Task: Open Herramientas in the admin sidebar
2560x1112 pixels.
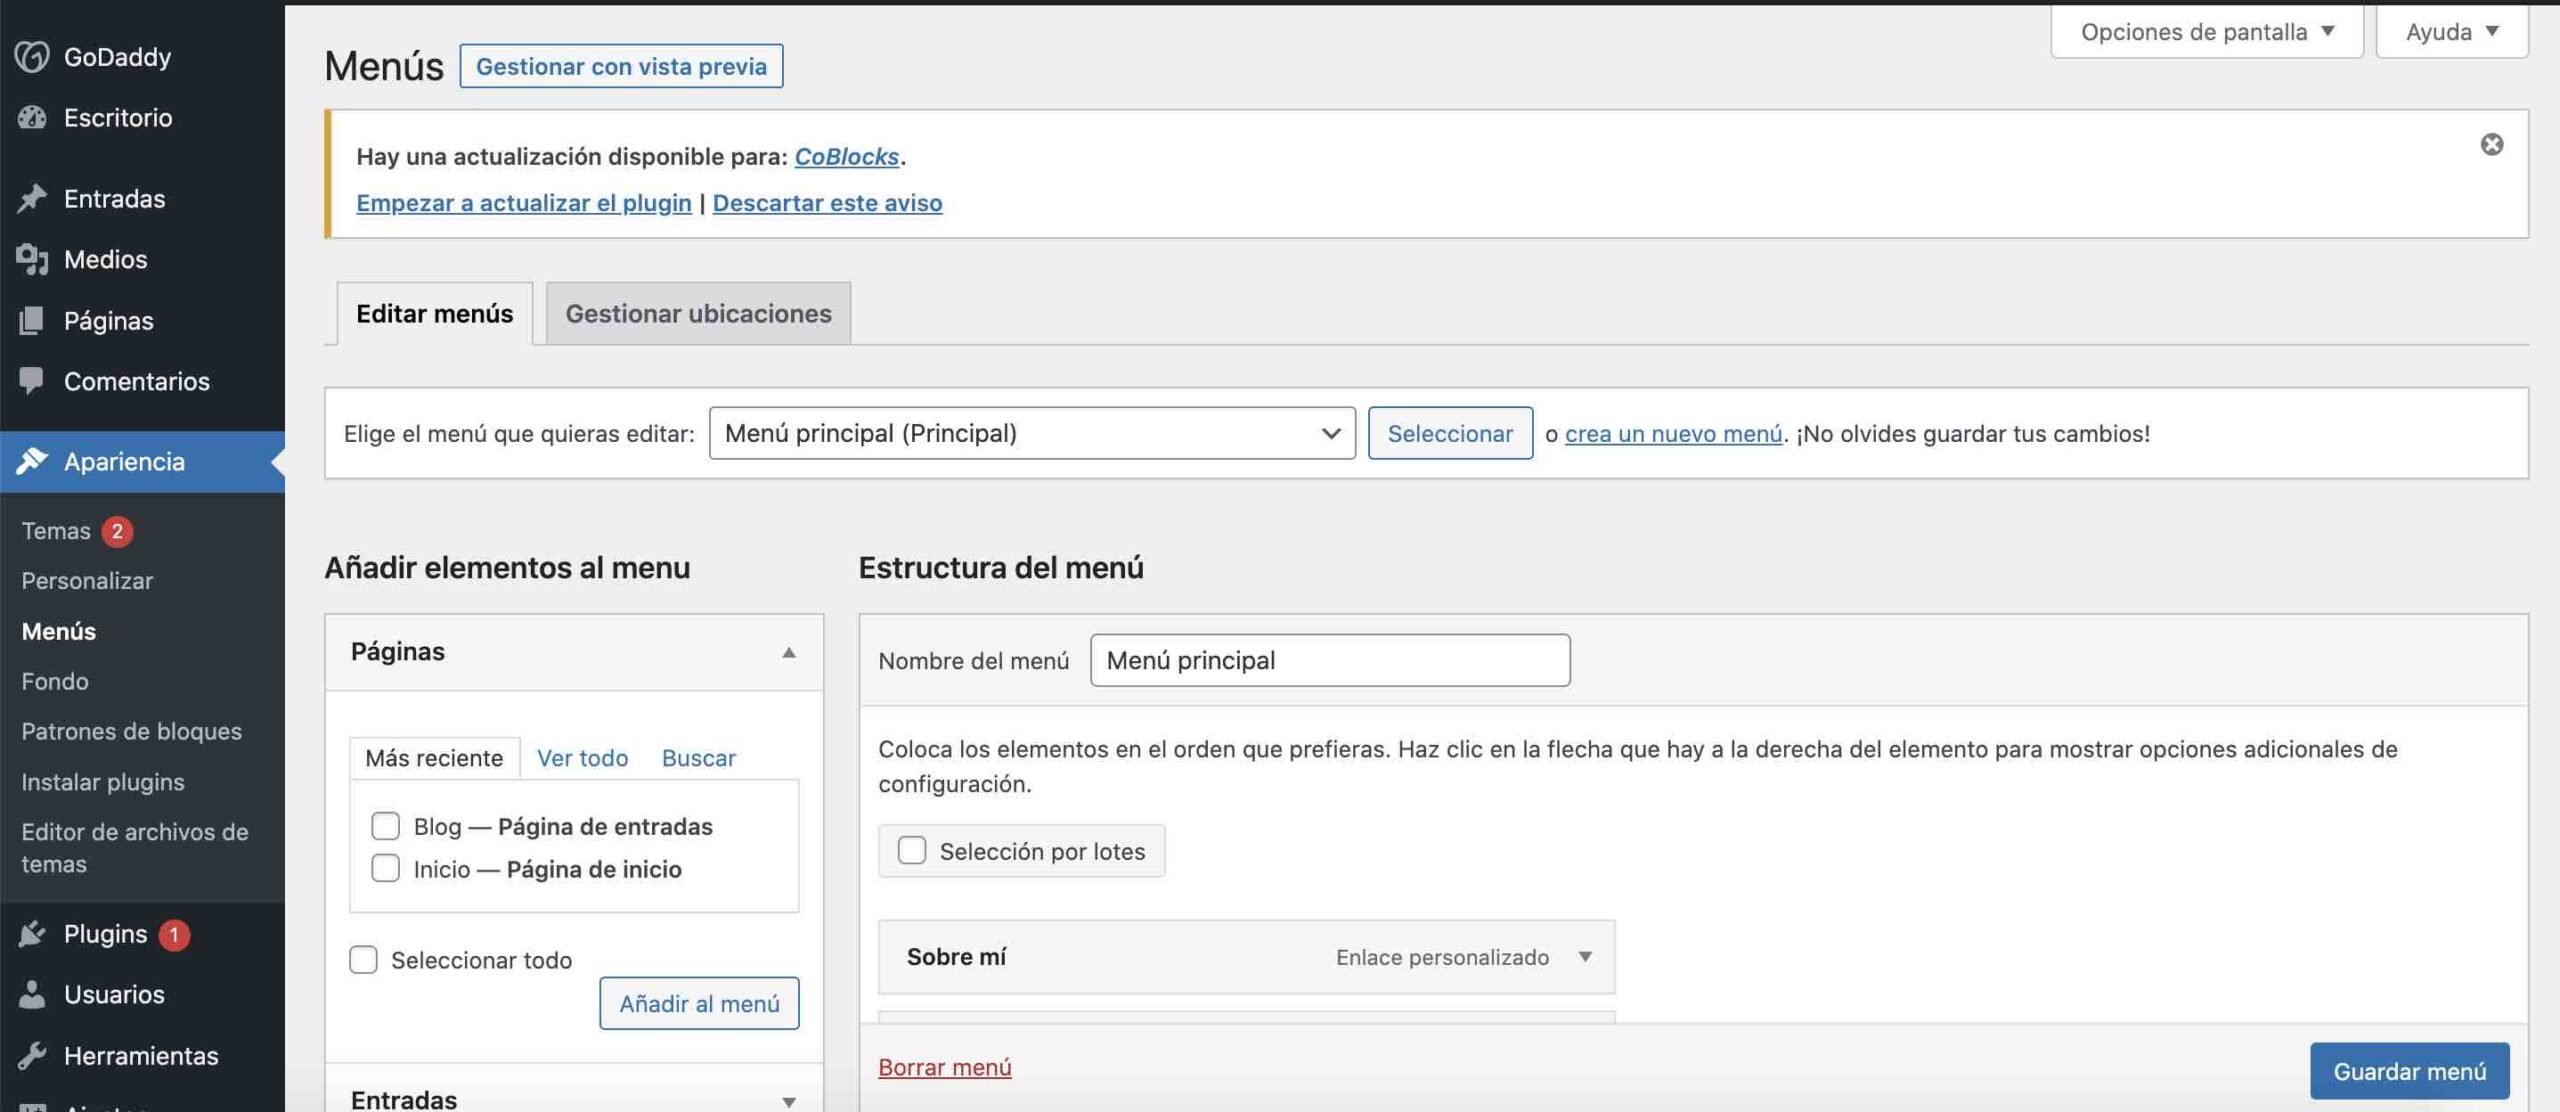Action: click(x=141, y=1056)
